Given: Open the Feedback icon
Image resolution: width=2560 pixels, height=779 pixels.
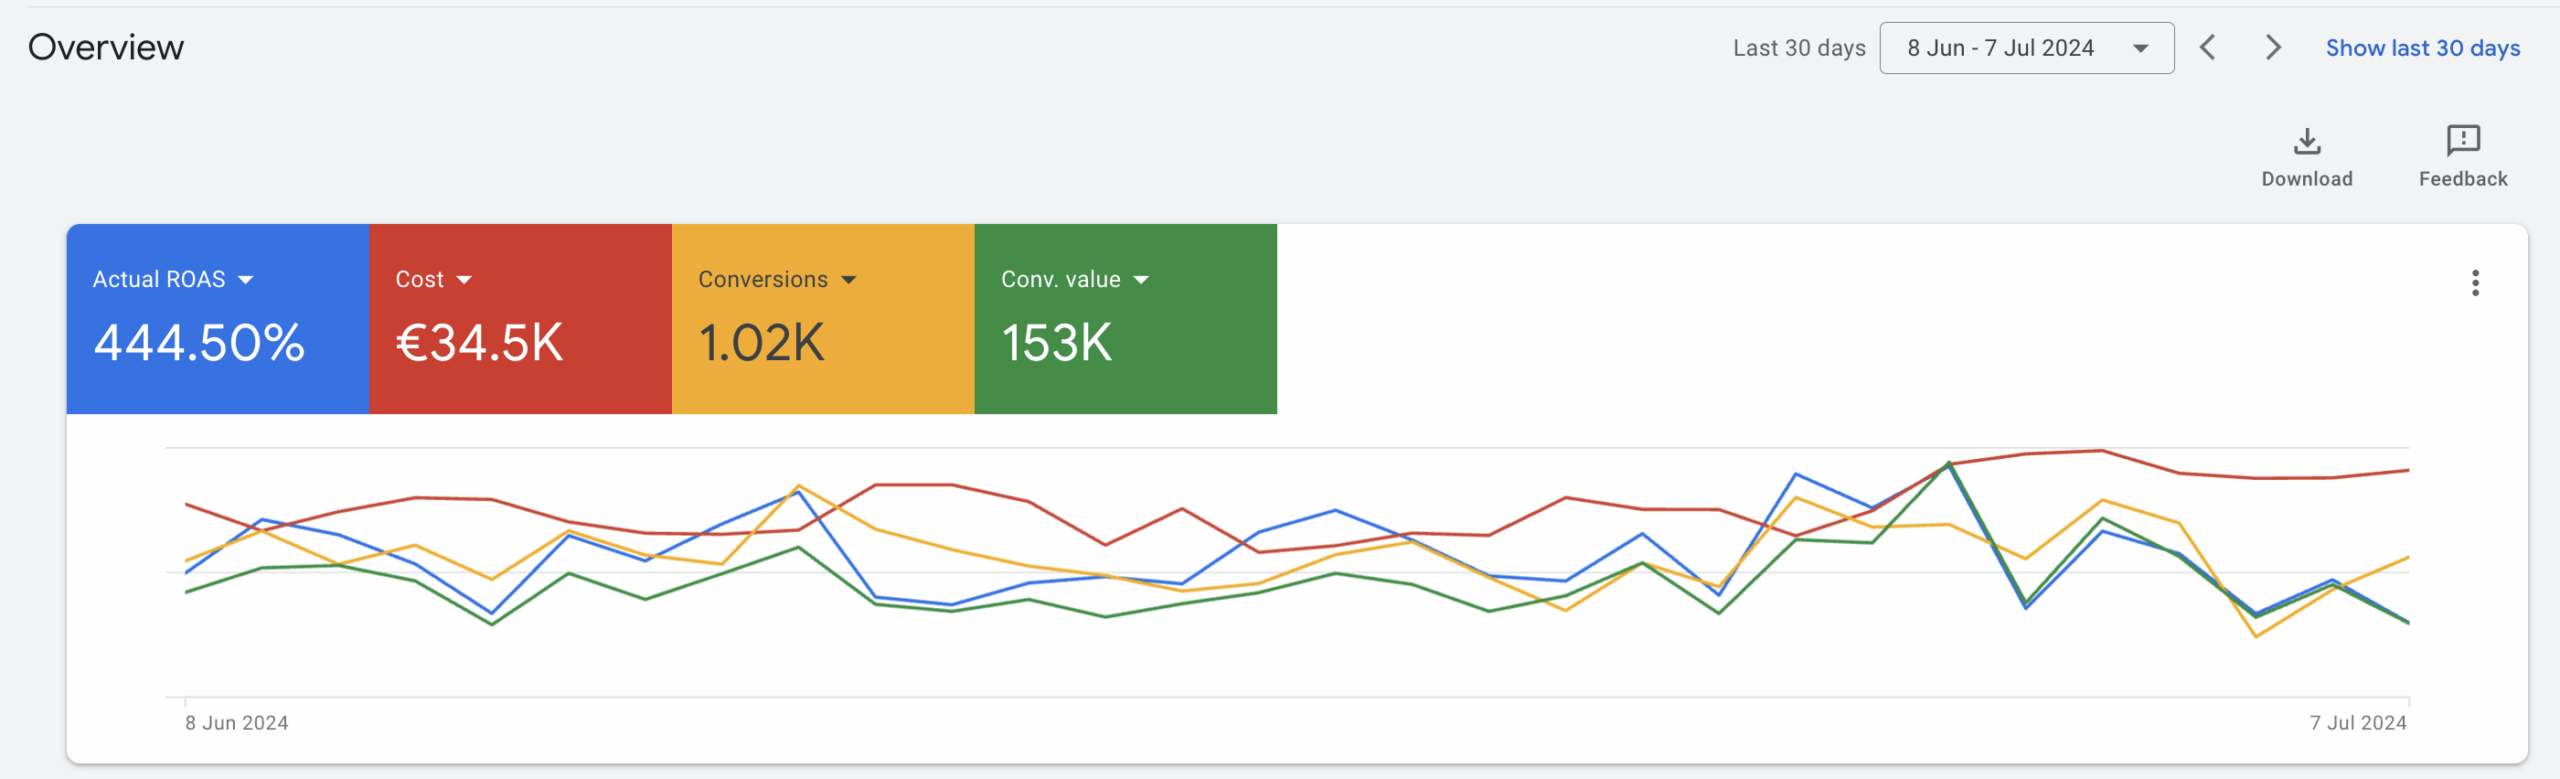Looking at the screenshot, I should pos(2462,141).
